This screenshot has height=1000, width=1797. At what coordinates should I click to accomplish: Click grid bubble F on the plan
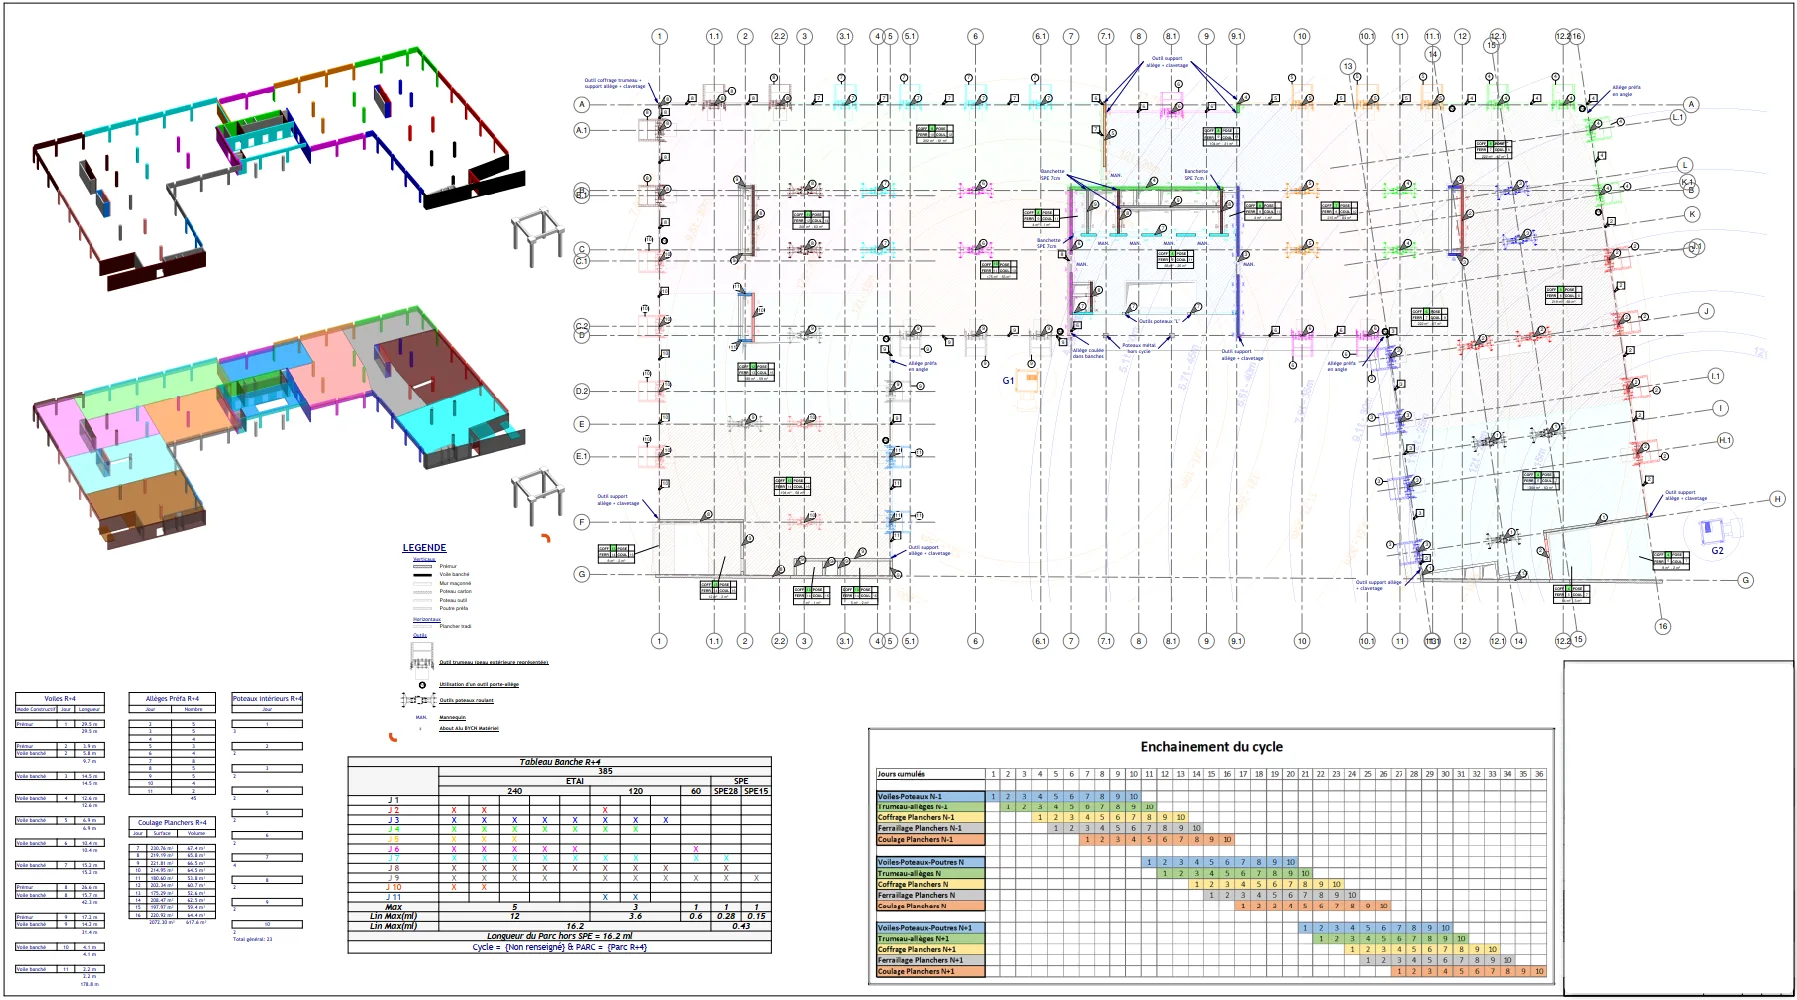[582, 522]
